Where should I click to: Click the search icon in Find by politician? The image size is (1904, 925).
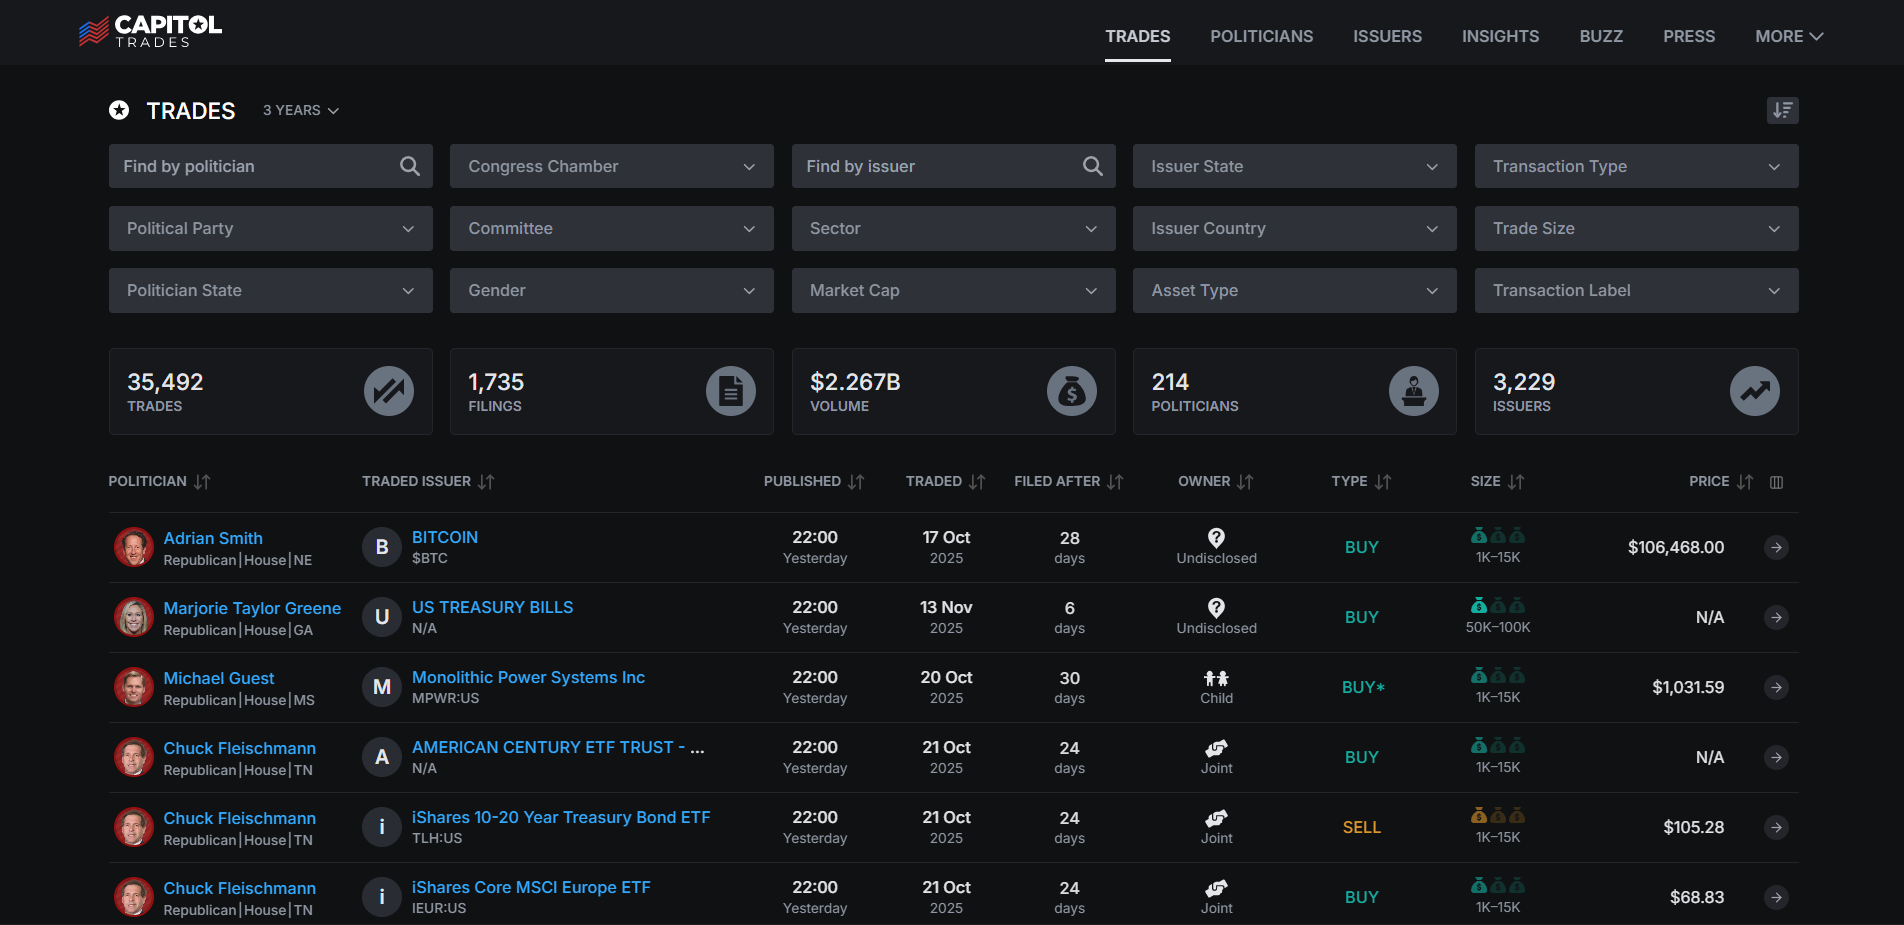(410, 166)
